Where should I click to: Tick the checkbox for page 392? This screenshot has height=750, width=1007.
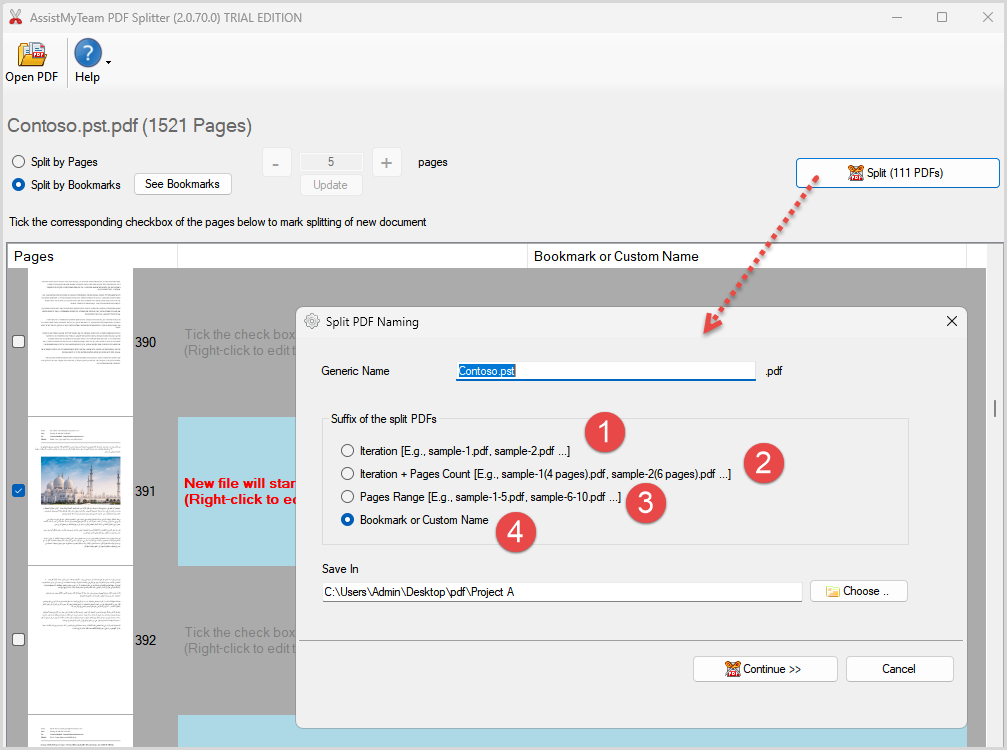click(18, 640)
